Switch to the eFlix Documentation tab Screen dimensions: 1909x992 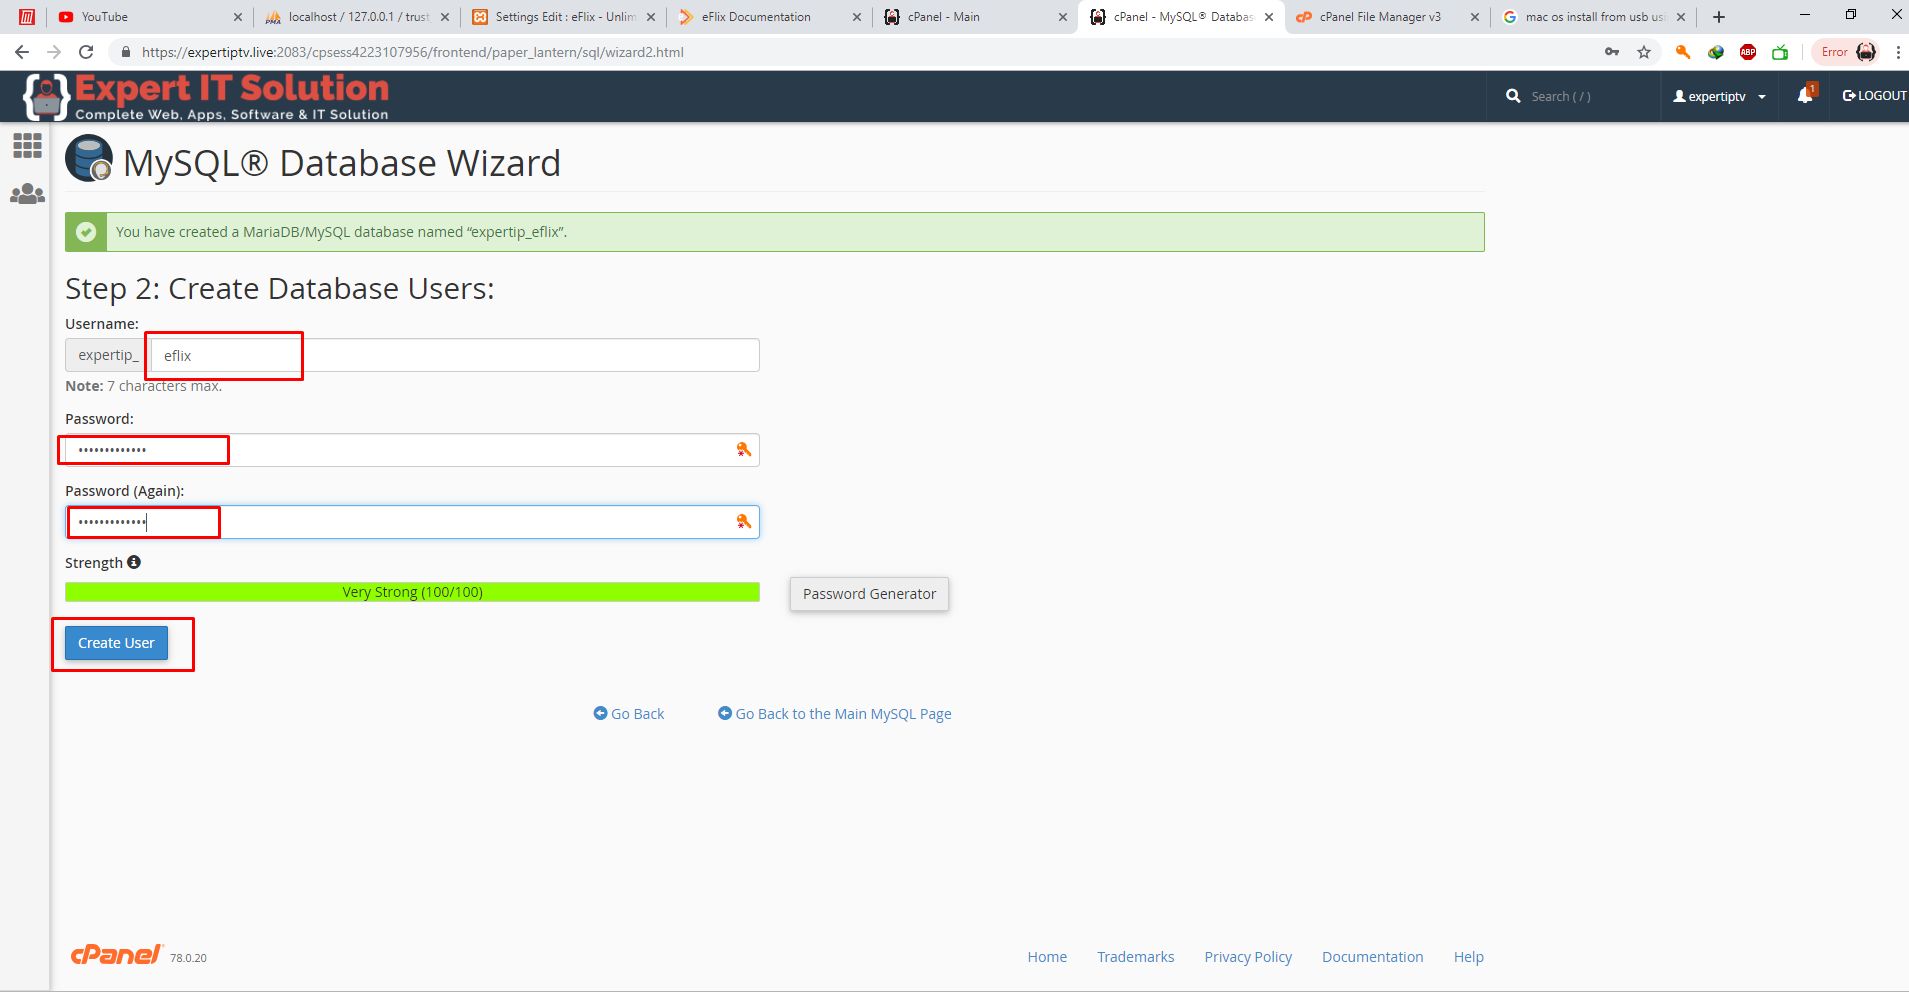[770, 17]
